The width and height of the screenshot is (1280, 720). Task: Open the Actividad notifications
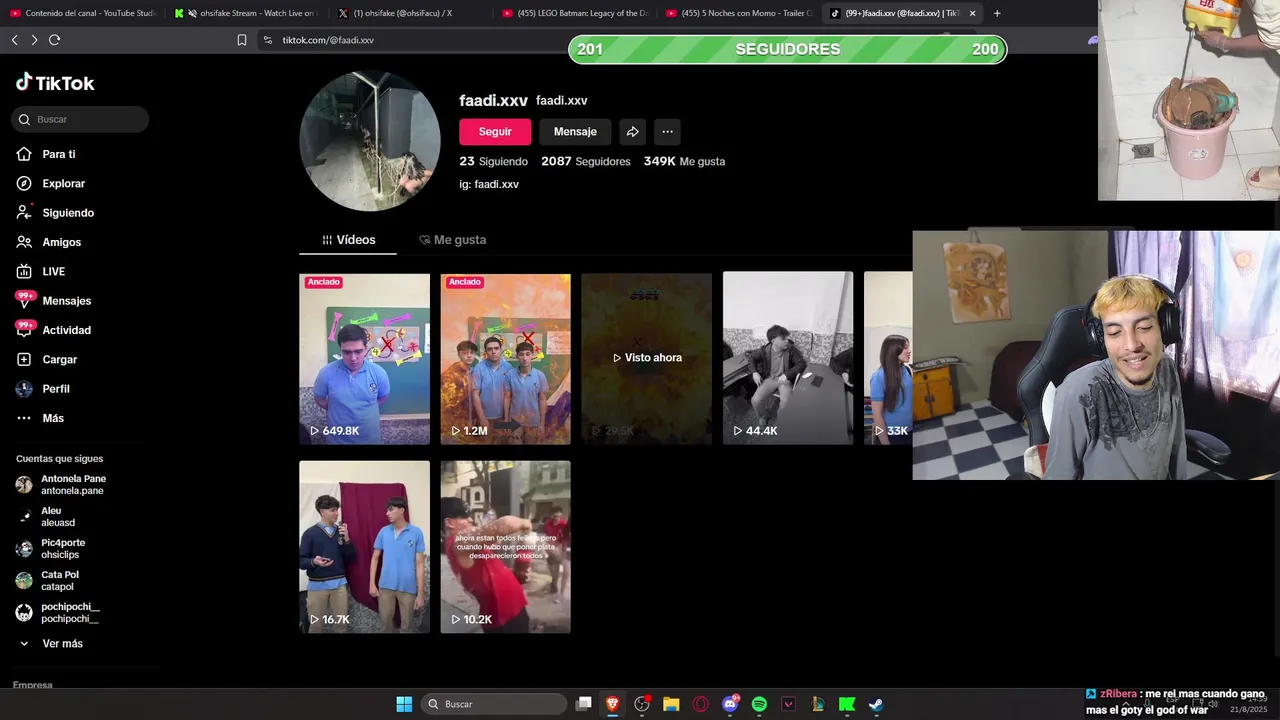pyautogui.click(x=54, y=330)
